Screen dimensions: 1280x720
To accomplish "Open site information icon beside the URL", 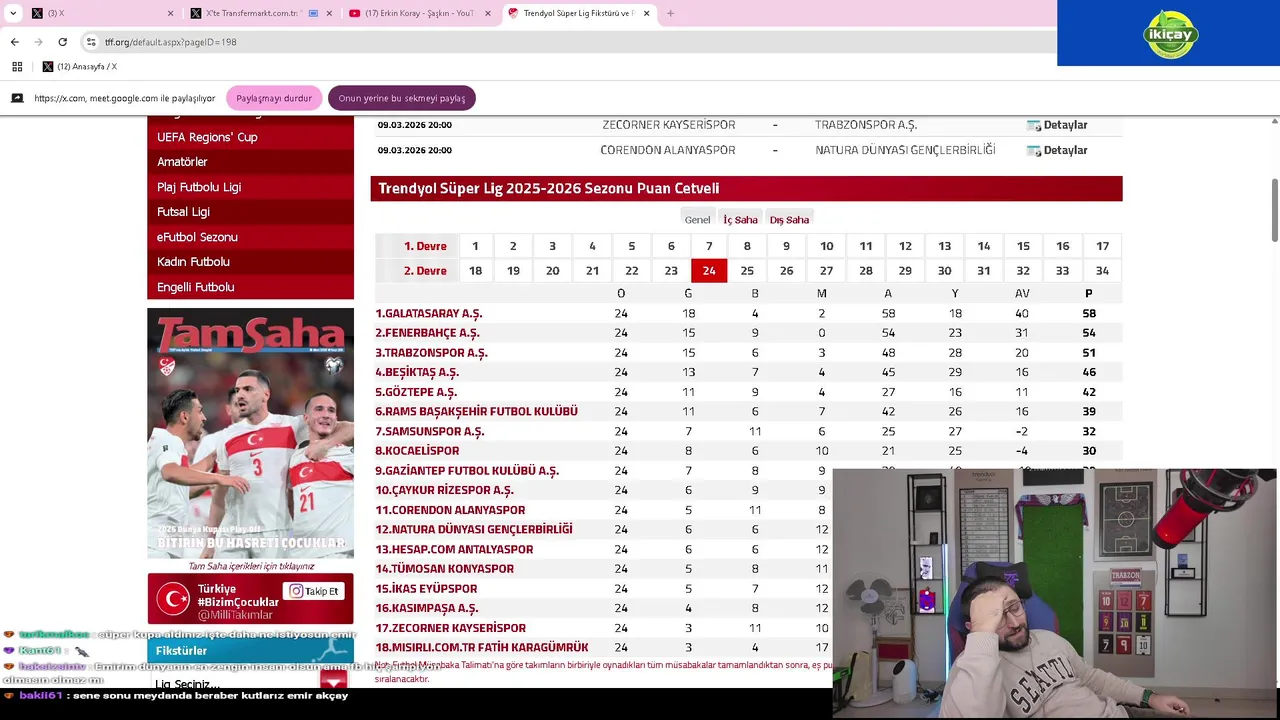I will point(91,42).
